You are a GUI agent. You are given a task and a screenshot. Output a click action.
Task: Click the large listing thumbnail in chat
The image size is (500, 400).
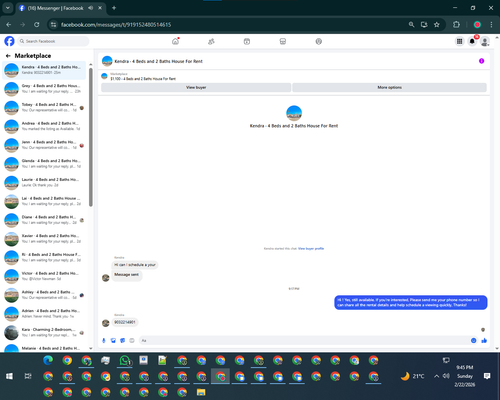point(294,113)
